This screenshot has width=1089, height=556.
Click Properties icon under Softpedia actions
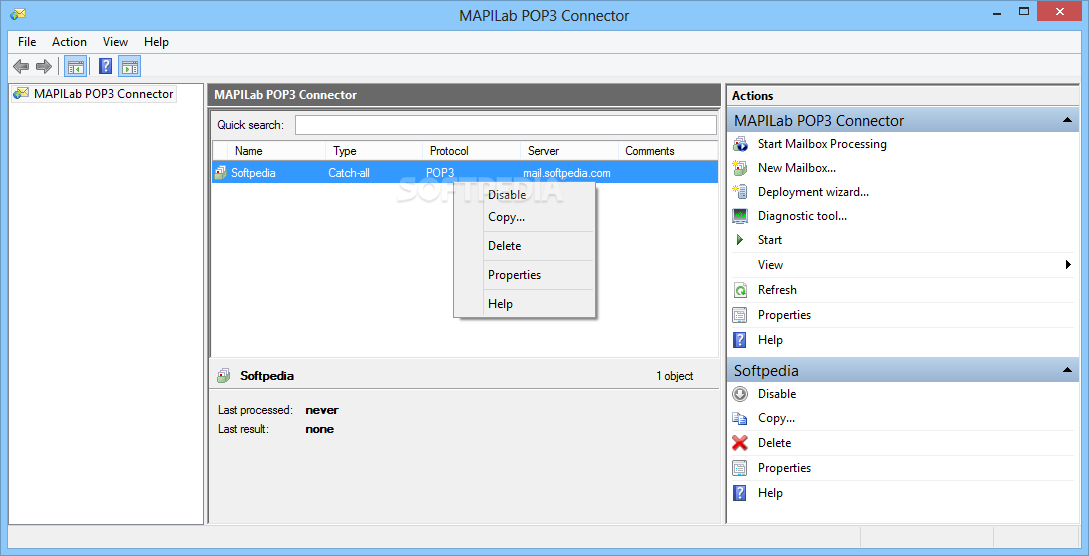740,468
